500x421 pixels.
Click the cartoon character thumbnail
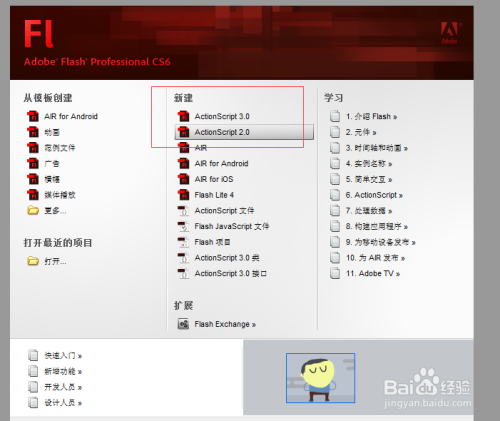[x=320, y=378]
